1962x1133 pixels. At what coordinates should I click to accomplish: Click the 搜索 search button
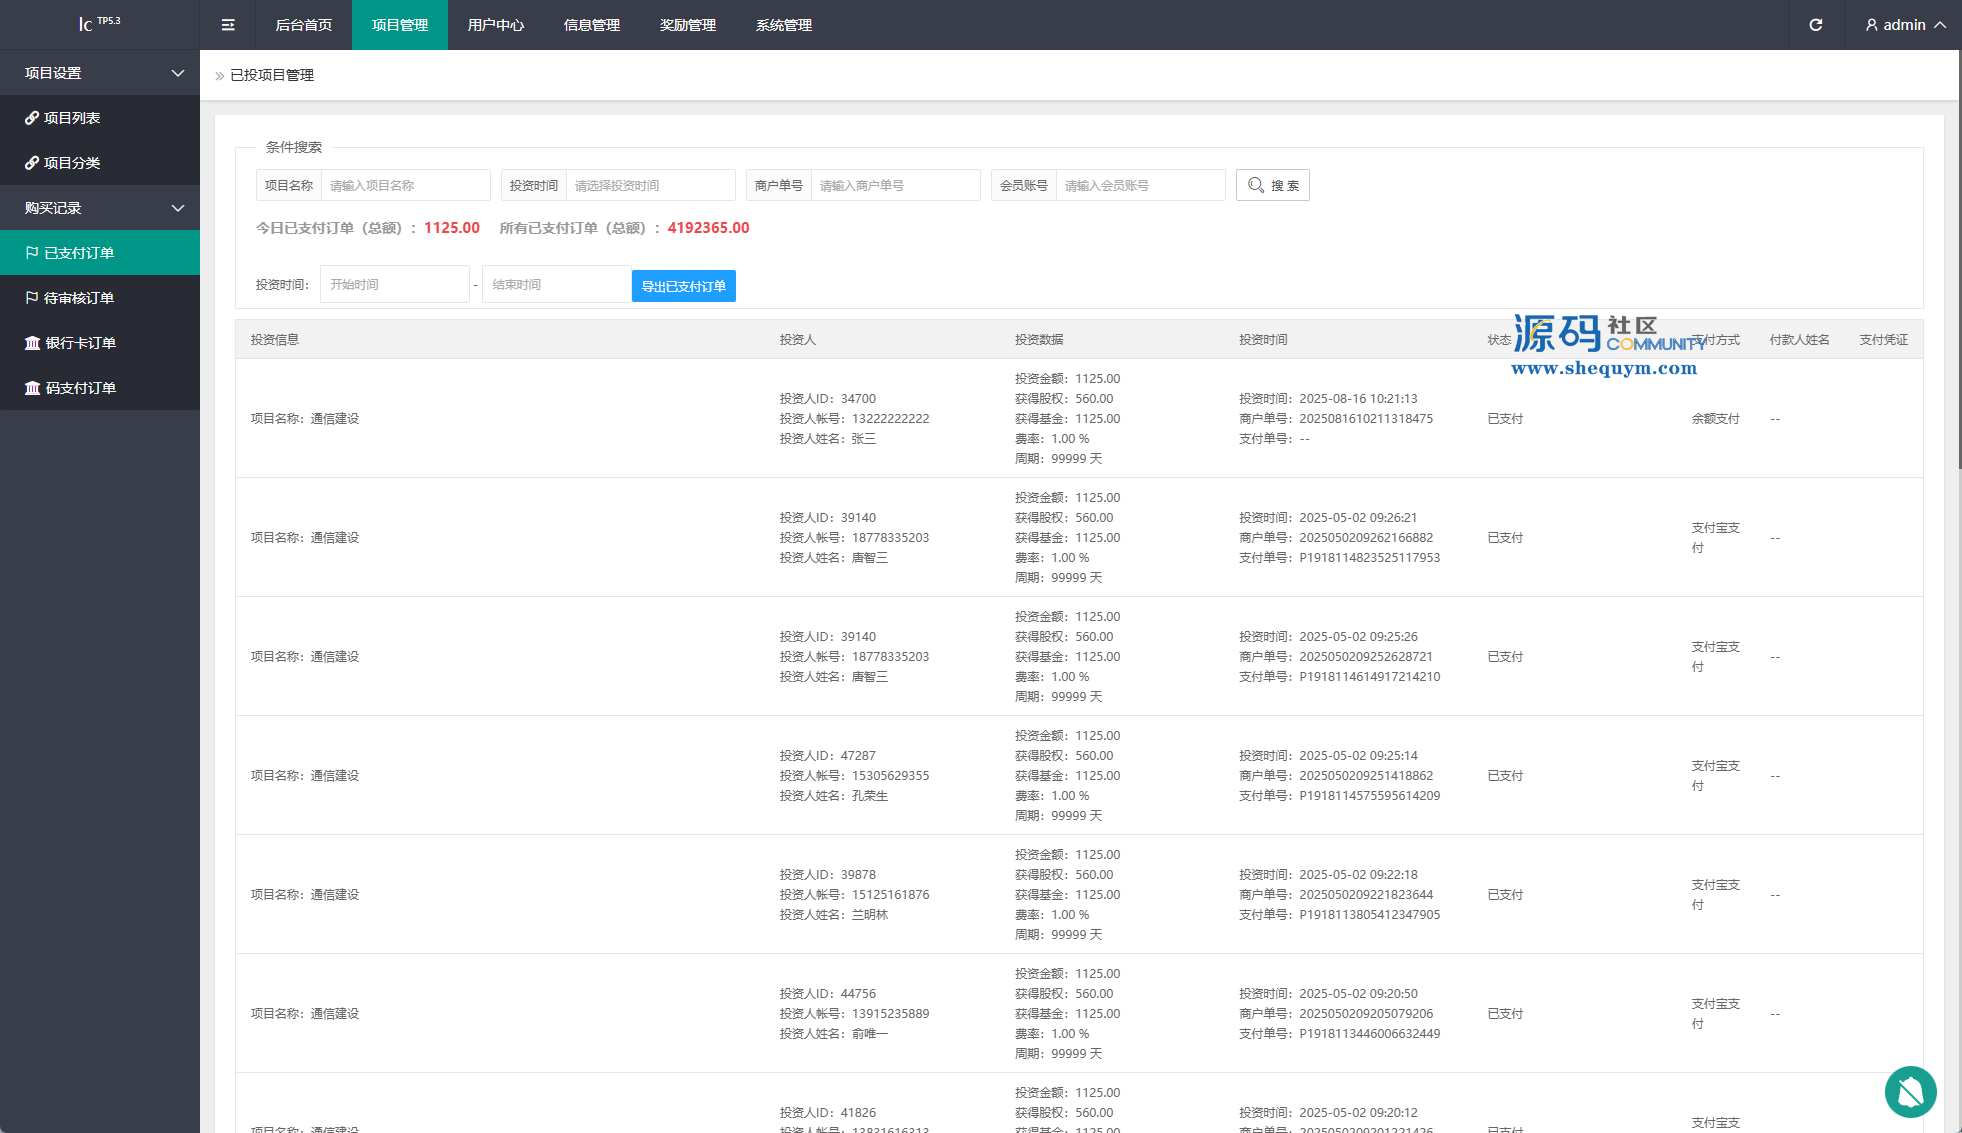(x=1273, y=185)
